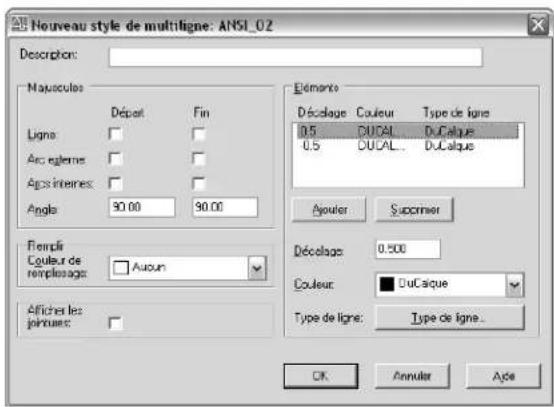Image resolution: width=554 pixels, height=407 pixels.
Task: Click the Aucun fill color swatch
Action: point(120,268)
